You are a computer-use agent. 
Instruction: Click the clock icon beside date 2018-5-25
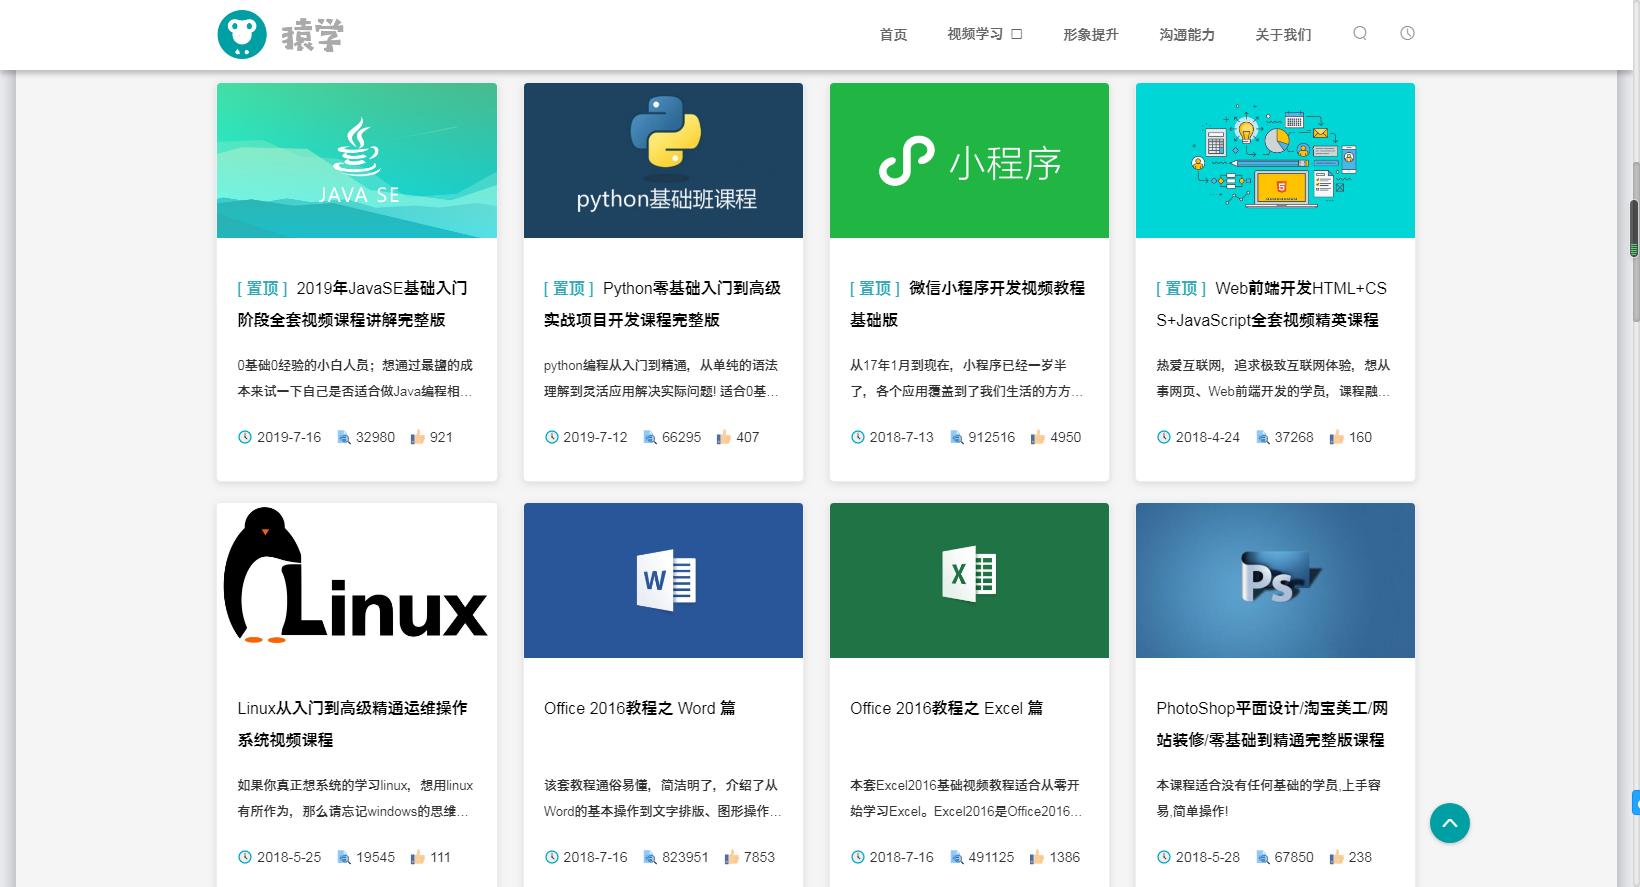click(245, 857)
